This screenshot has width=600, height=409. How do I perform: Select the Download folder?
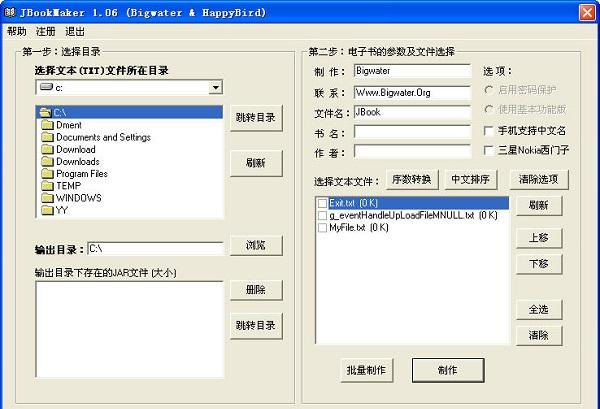[68, 150]
